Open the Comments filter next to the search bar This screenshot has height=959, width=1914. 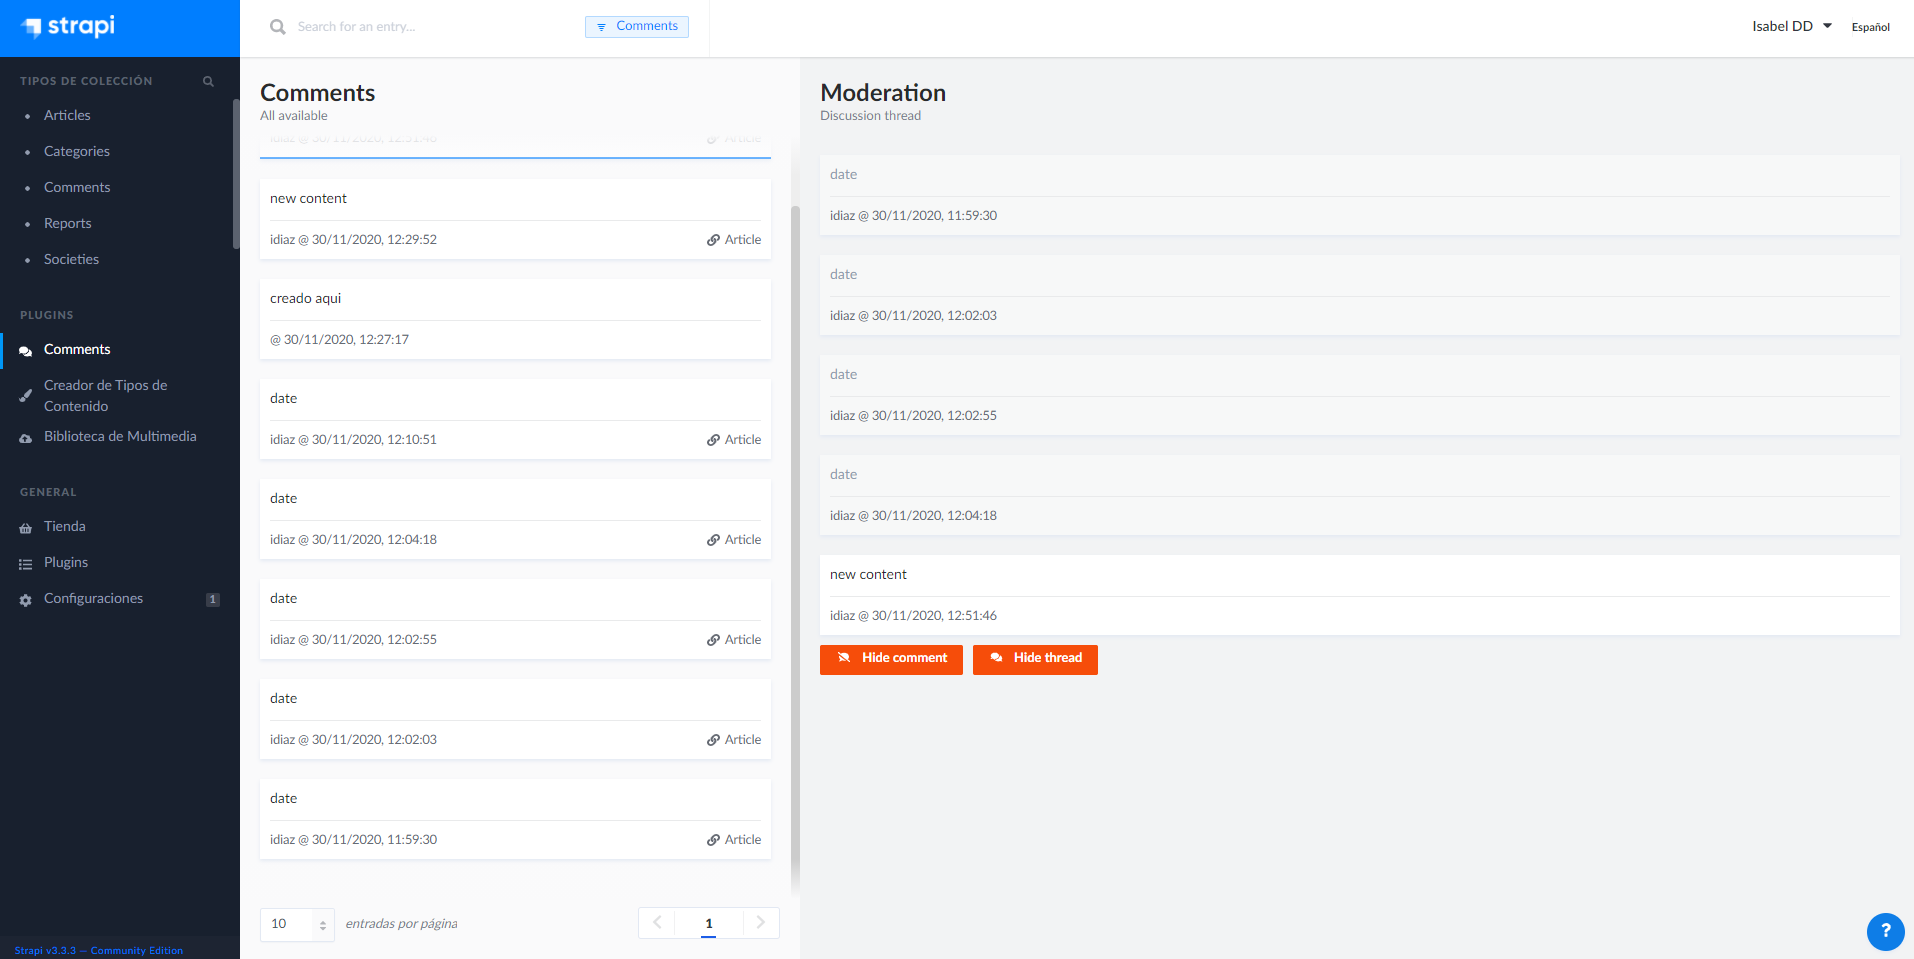637,26
